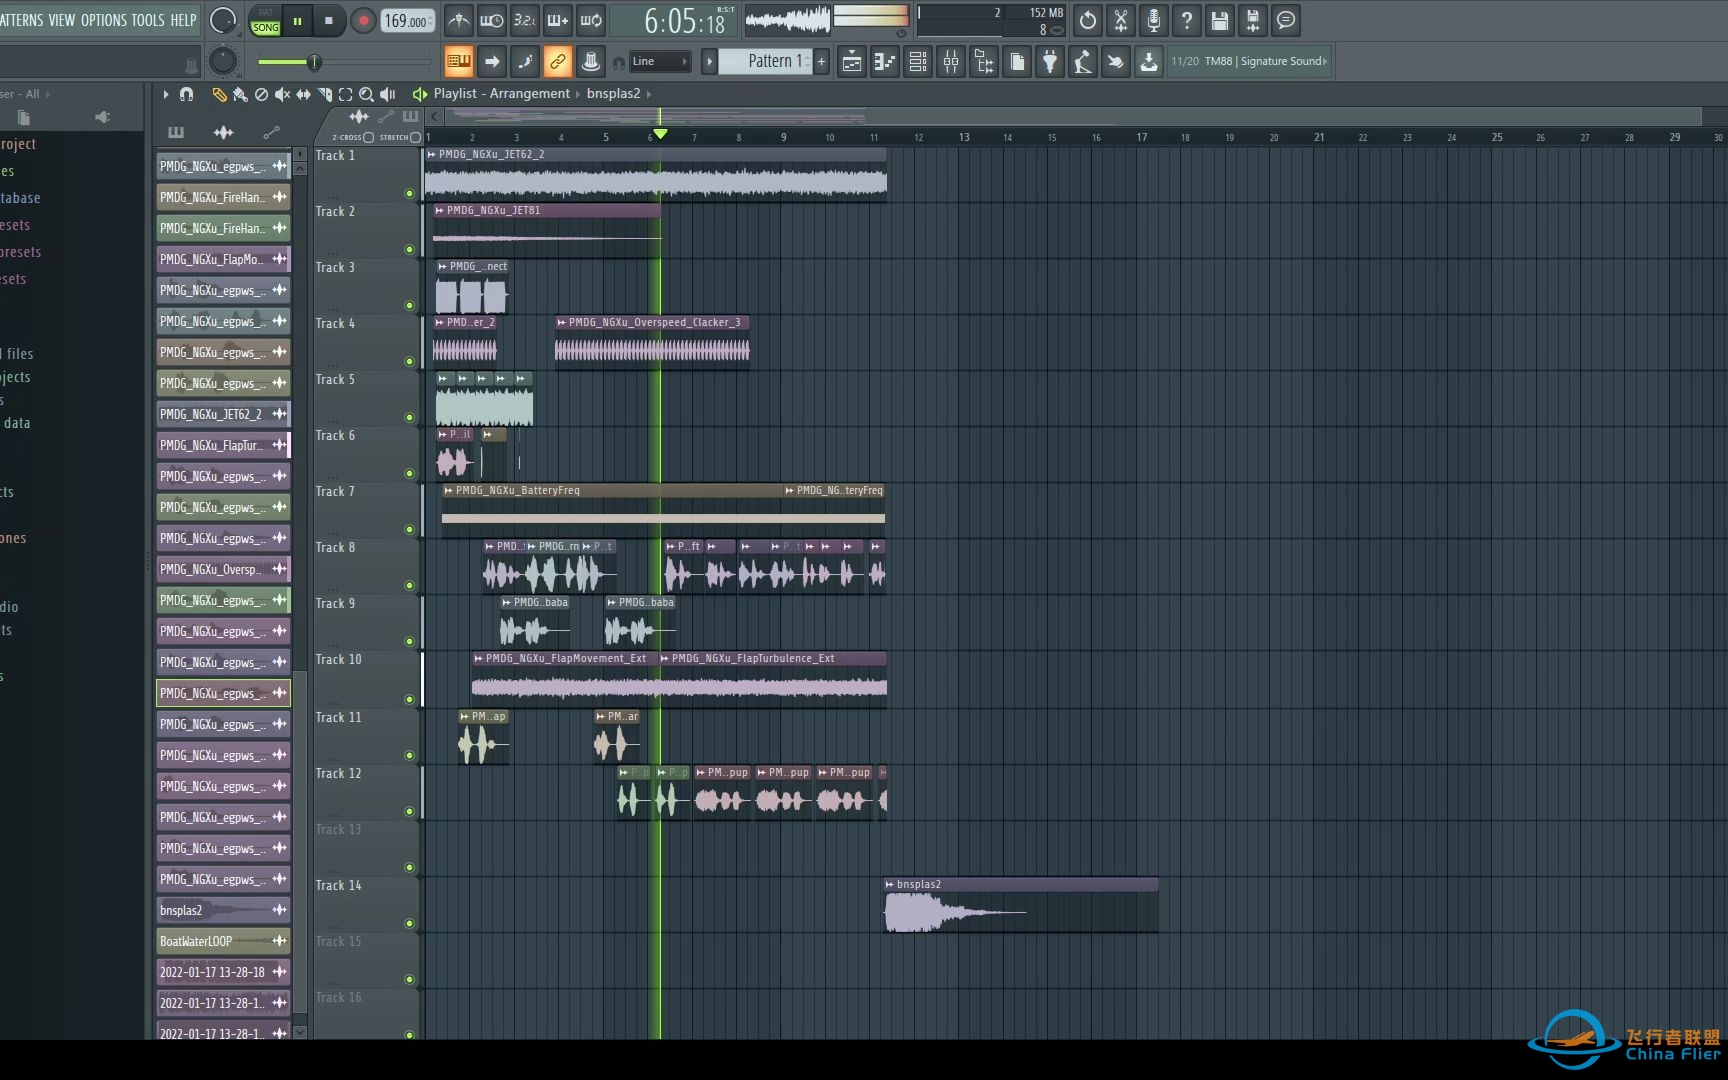The height and width of the screenshot is (1080, 1728).
Task: Toggle the PAT/SONG mode switch
Action: [x=265, y=21]
